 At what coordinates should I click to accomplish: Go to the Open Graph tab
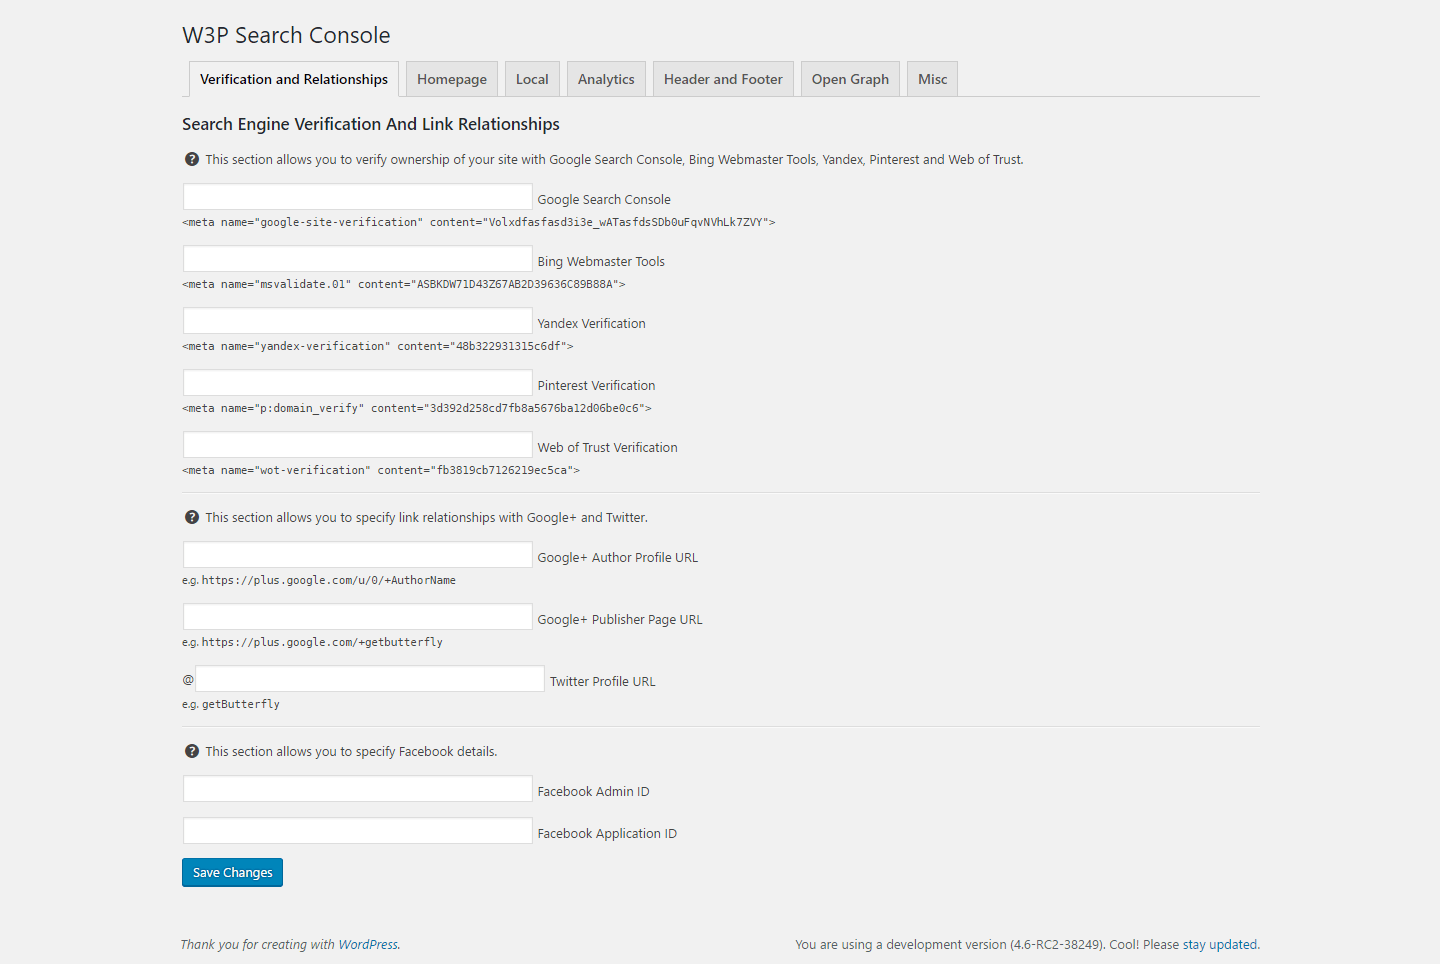[x=850, y=79]
